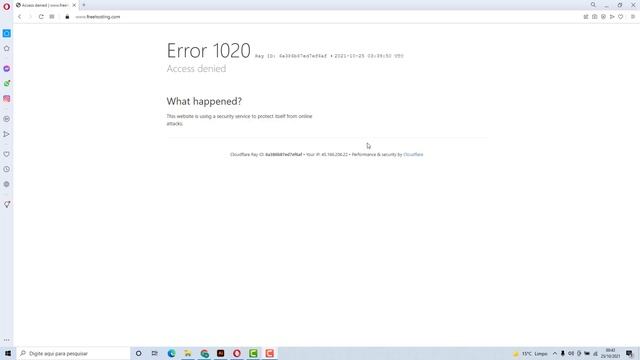The image size is (640, 360).
Task: Open the Speed Dial grid button
Action: point(52,17)
